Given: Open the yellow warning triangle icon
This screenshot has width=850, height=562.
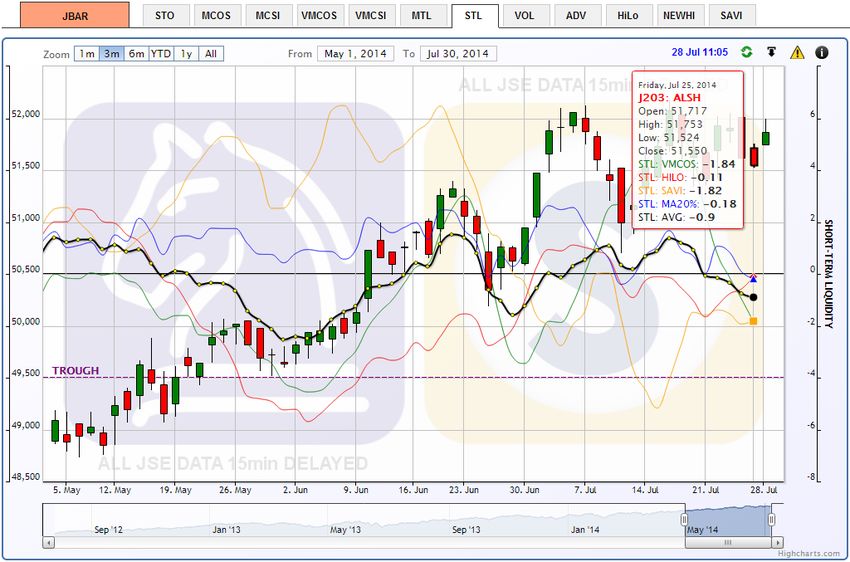Looking at the screenshot, I should click(797, 53).
